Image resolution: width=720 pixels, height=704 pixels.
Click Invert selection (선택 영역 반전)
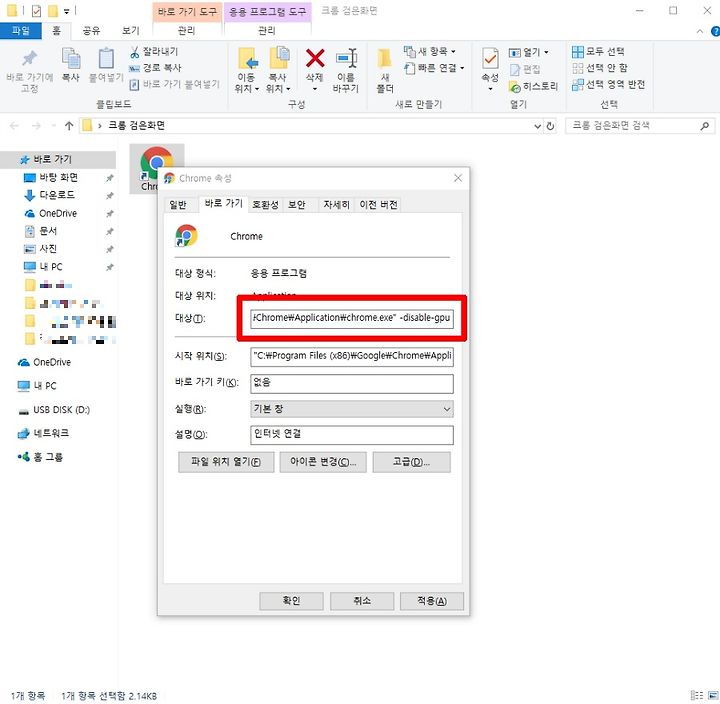click(x=608, y=84)
